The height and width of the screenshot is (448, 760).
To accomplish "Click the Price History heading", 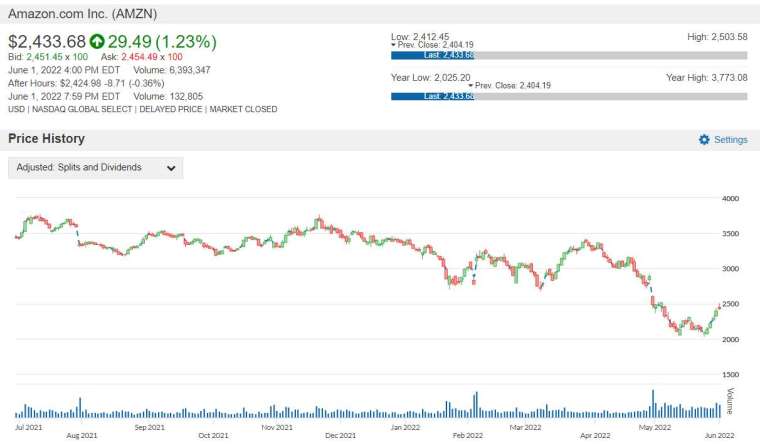I will tap(46, 139).
